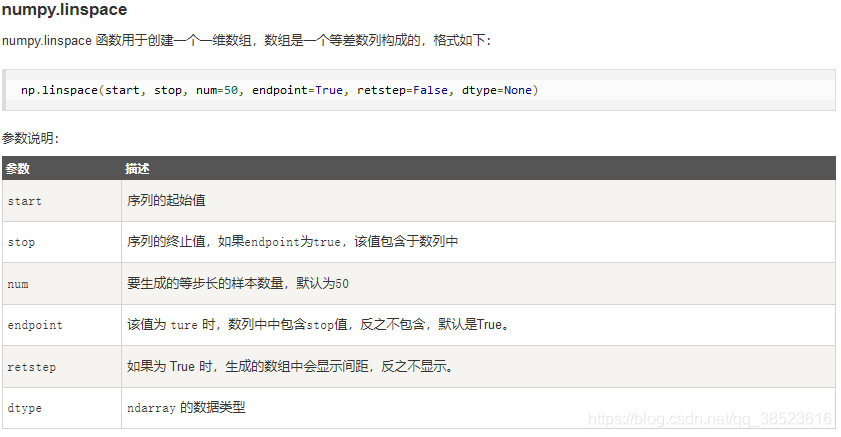Screen dimensions: 841x437
Task: Click endpoint=True in the code snippet
Action: [x=297, y=90]
